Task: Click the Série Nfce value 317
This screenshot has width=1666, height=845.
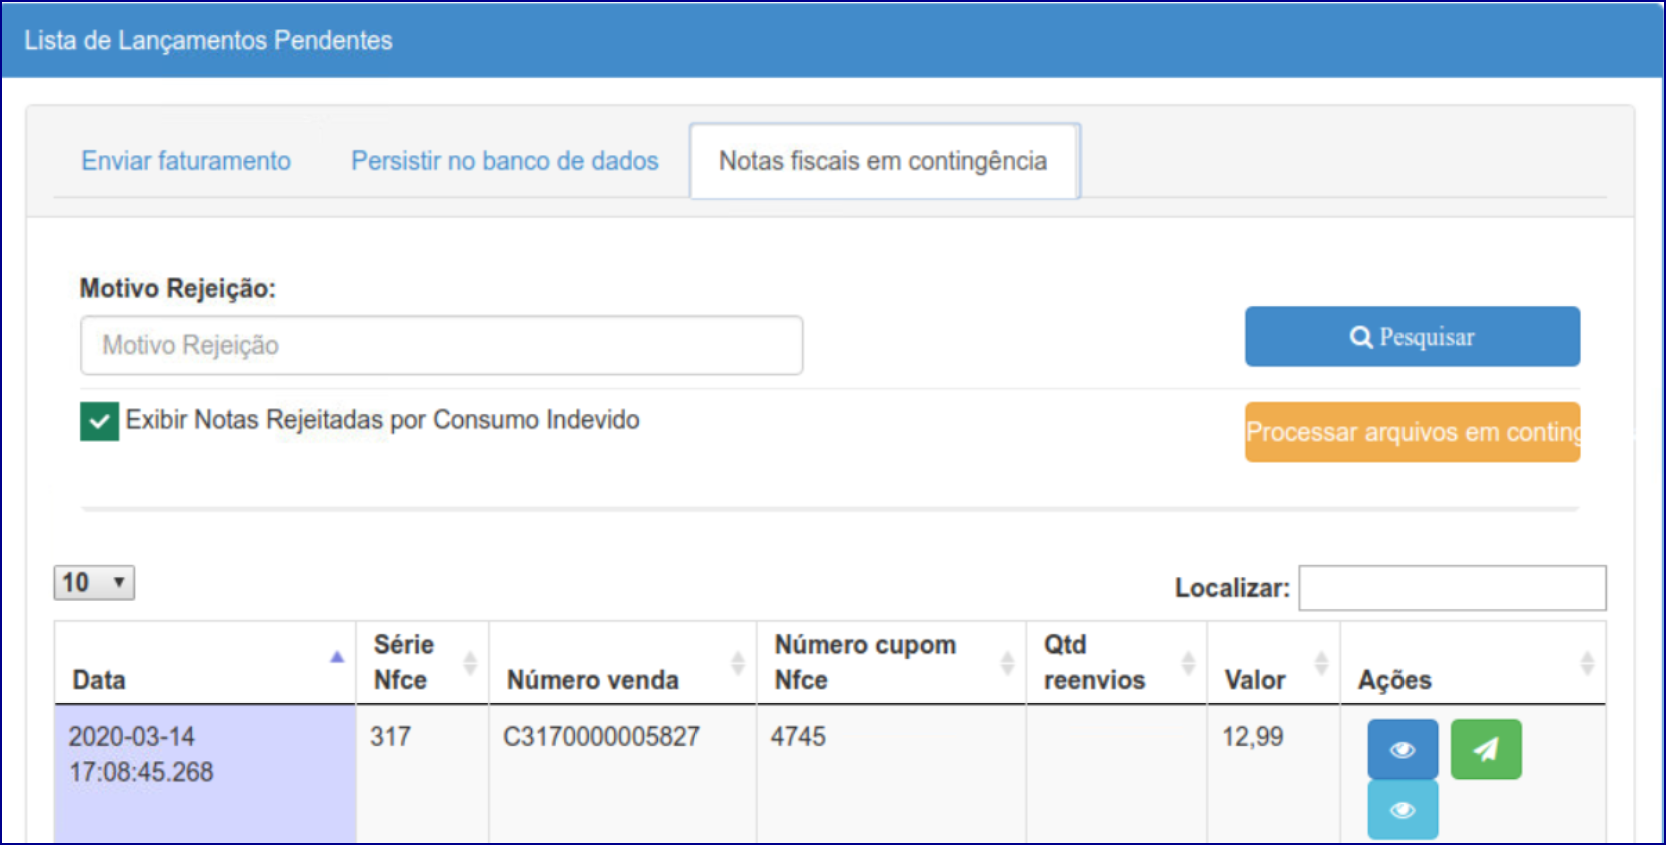Action: coord(390,737)
